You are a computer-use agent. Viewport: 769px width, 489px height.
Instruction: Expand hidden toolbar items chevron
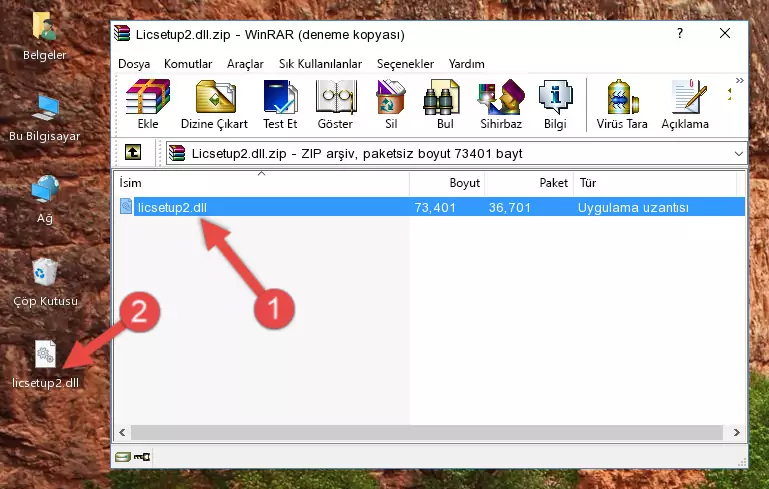pos(739,80)
